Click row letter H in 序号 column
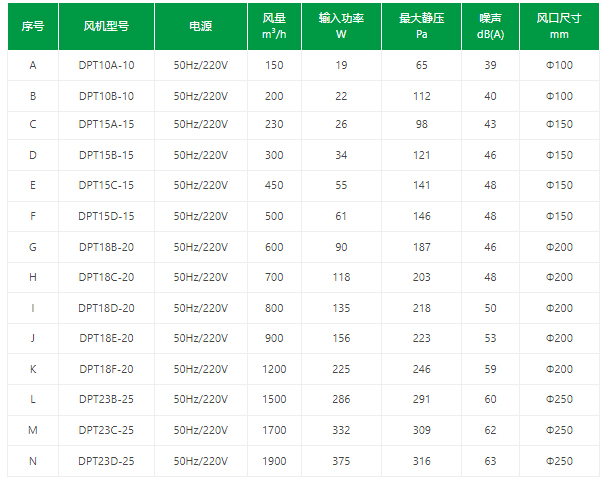This screenshot has height=482, width=600. point(33,277)
